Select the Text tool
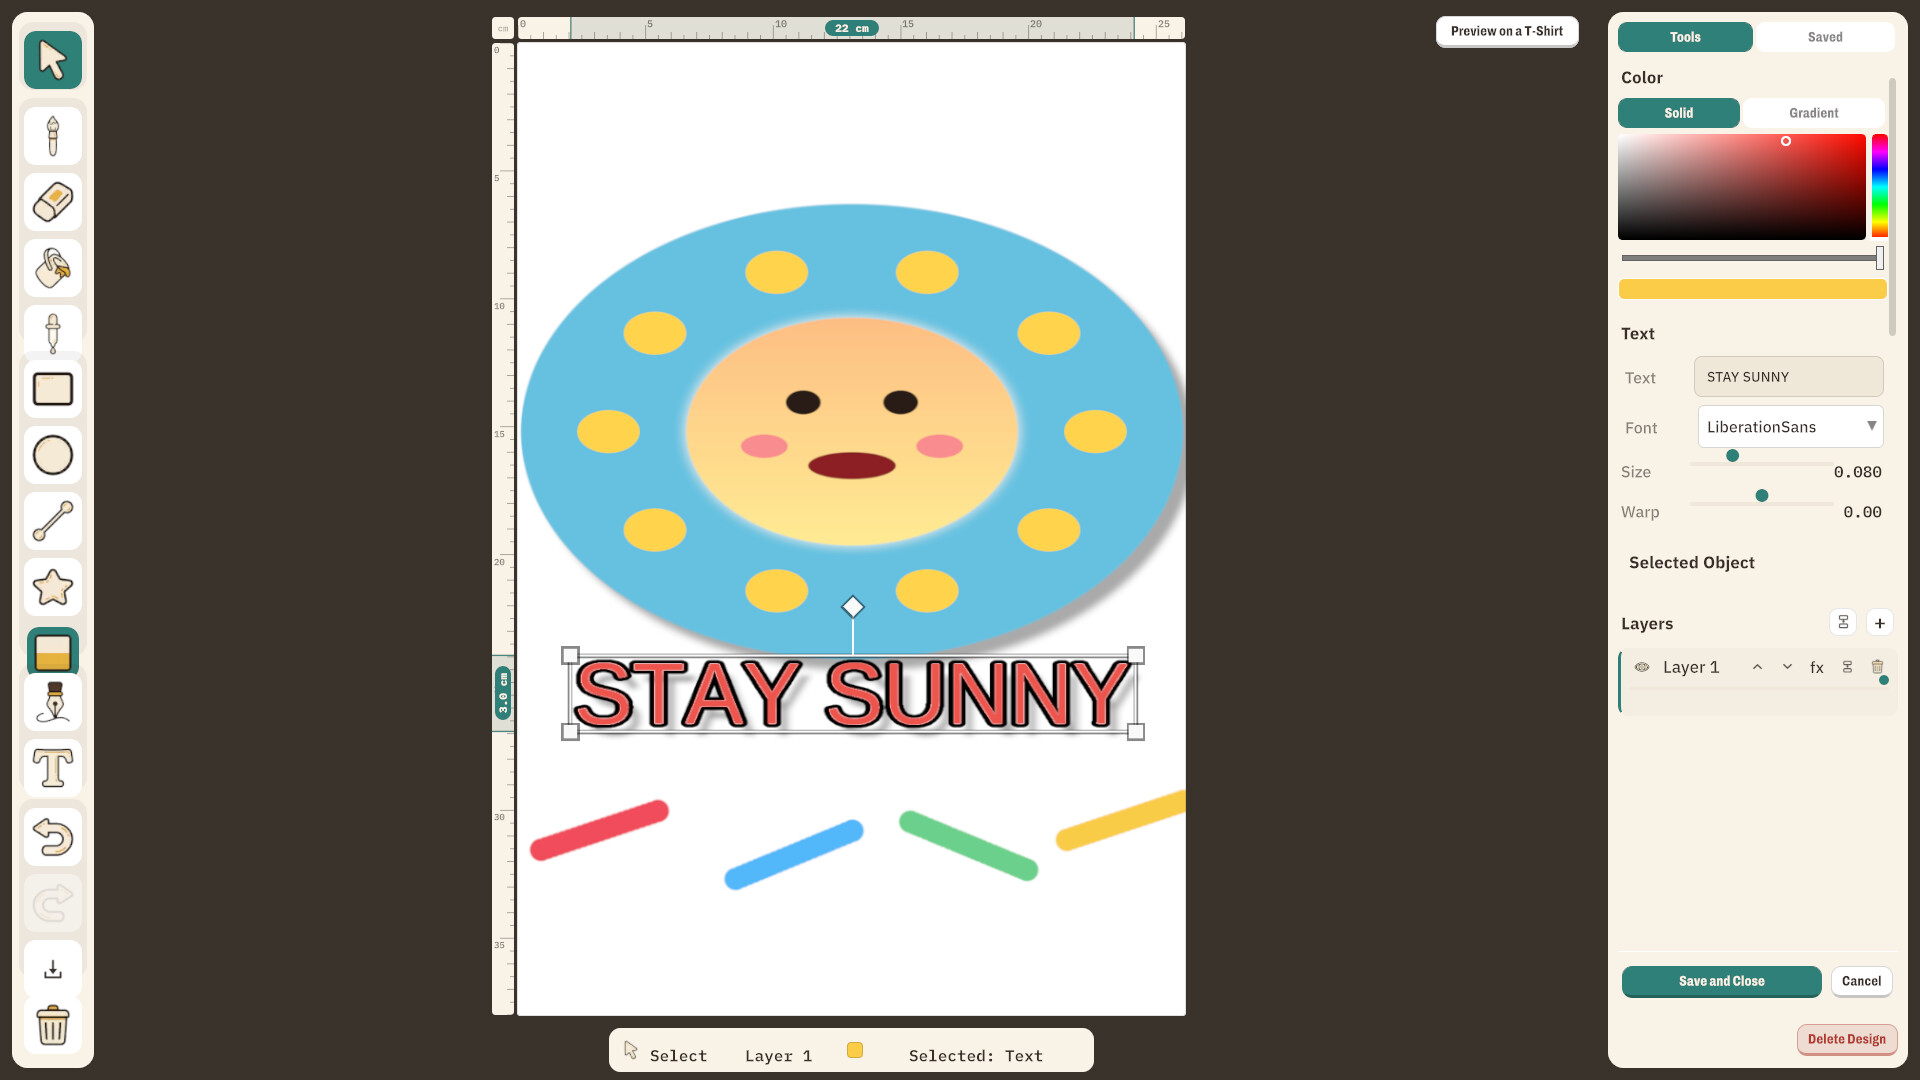The image size is (1920, 1080). [x=53, y=768]
